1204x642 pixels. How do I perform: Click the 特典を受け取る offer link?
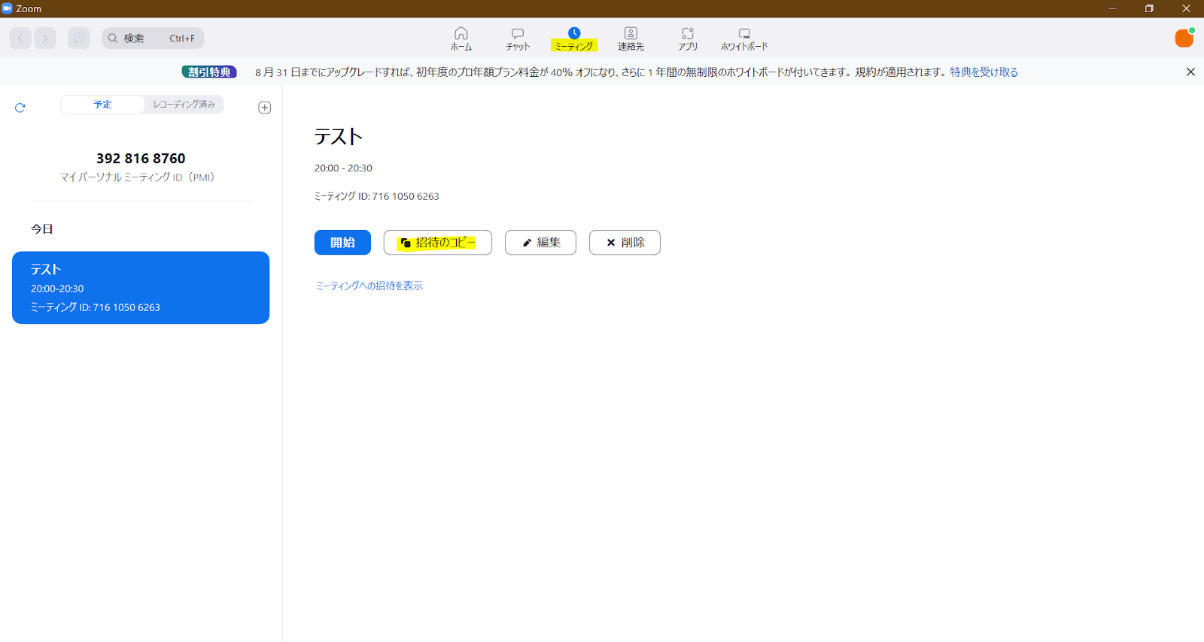[x=984, y=72]
